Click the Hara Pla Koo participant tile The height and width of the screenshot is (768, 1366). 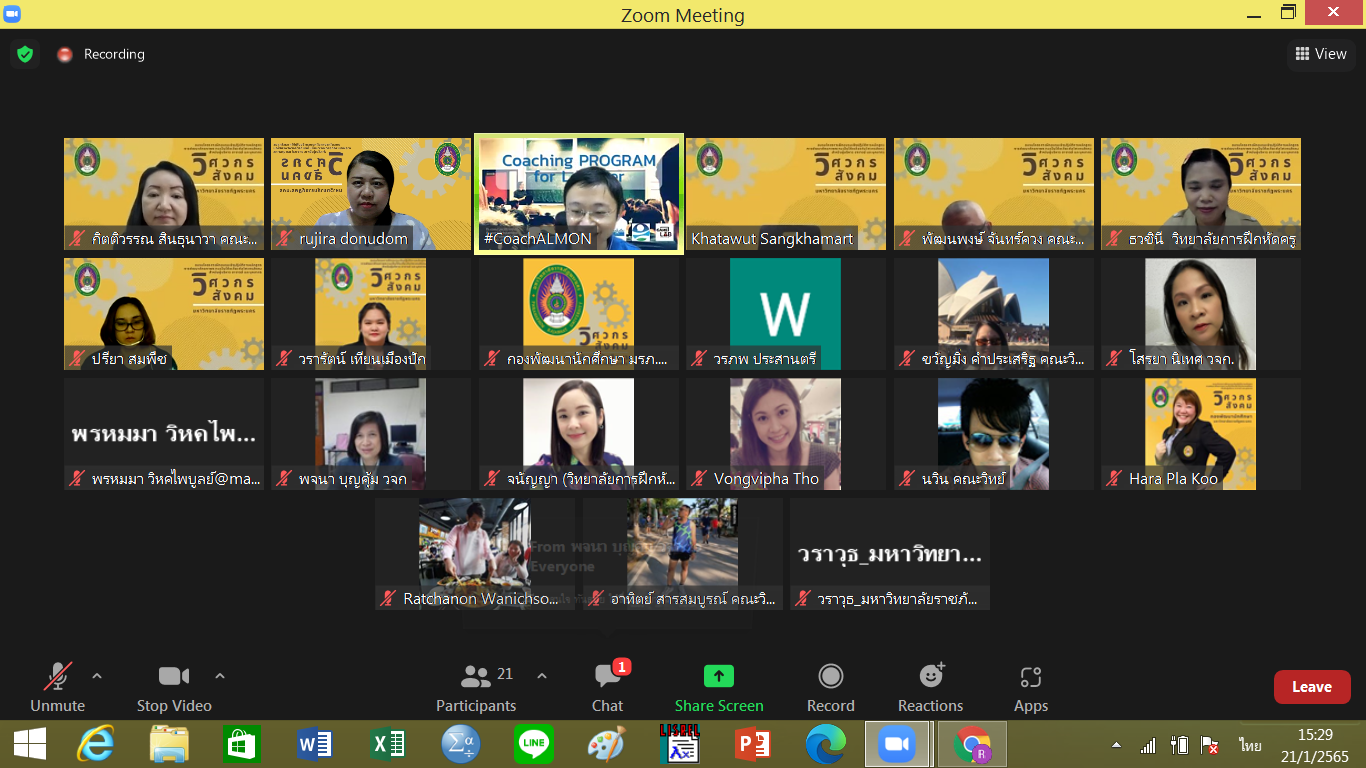(1201, 434)
